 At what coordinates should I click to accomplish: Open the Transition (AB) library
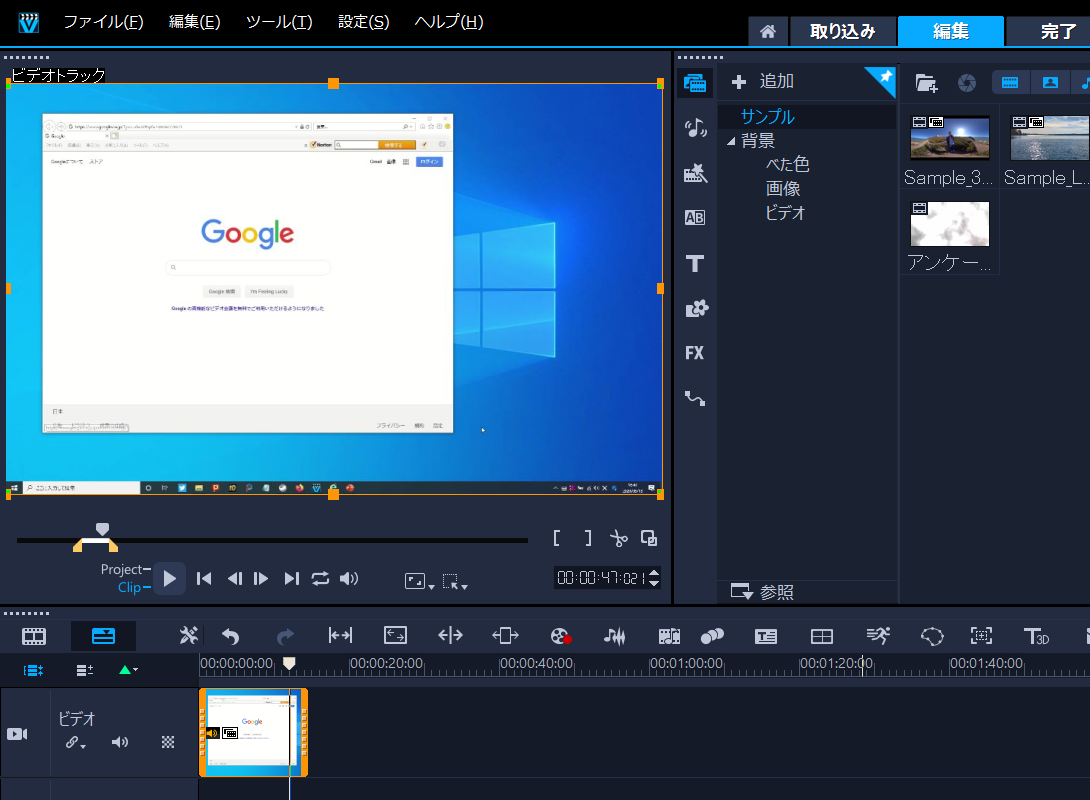pyautogui.click(x=694, y=218)
